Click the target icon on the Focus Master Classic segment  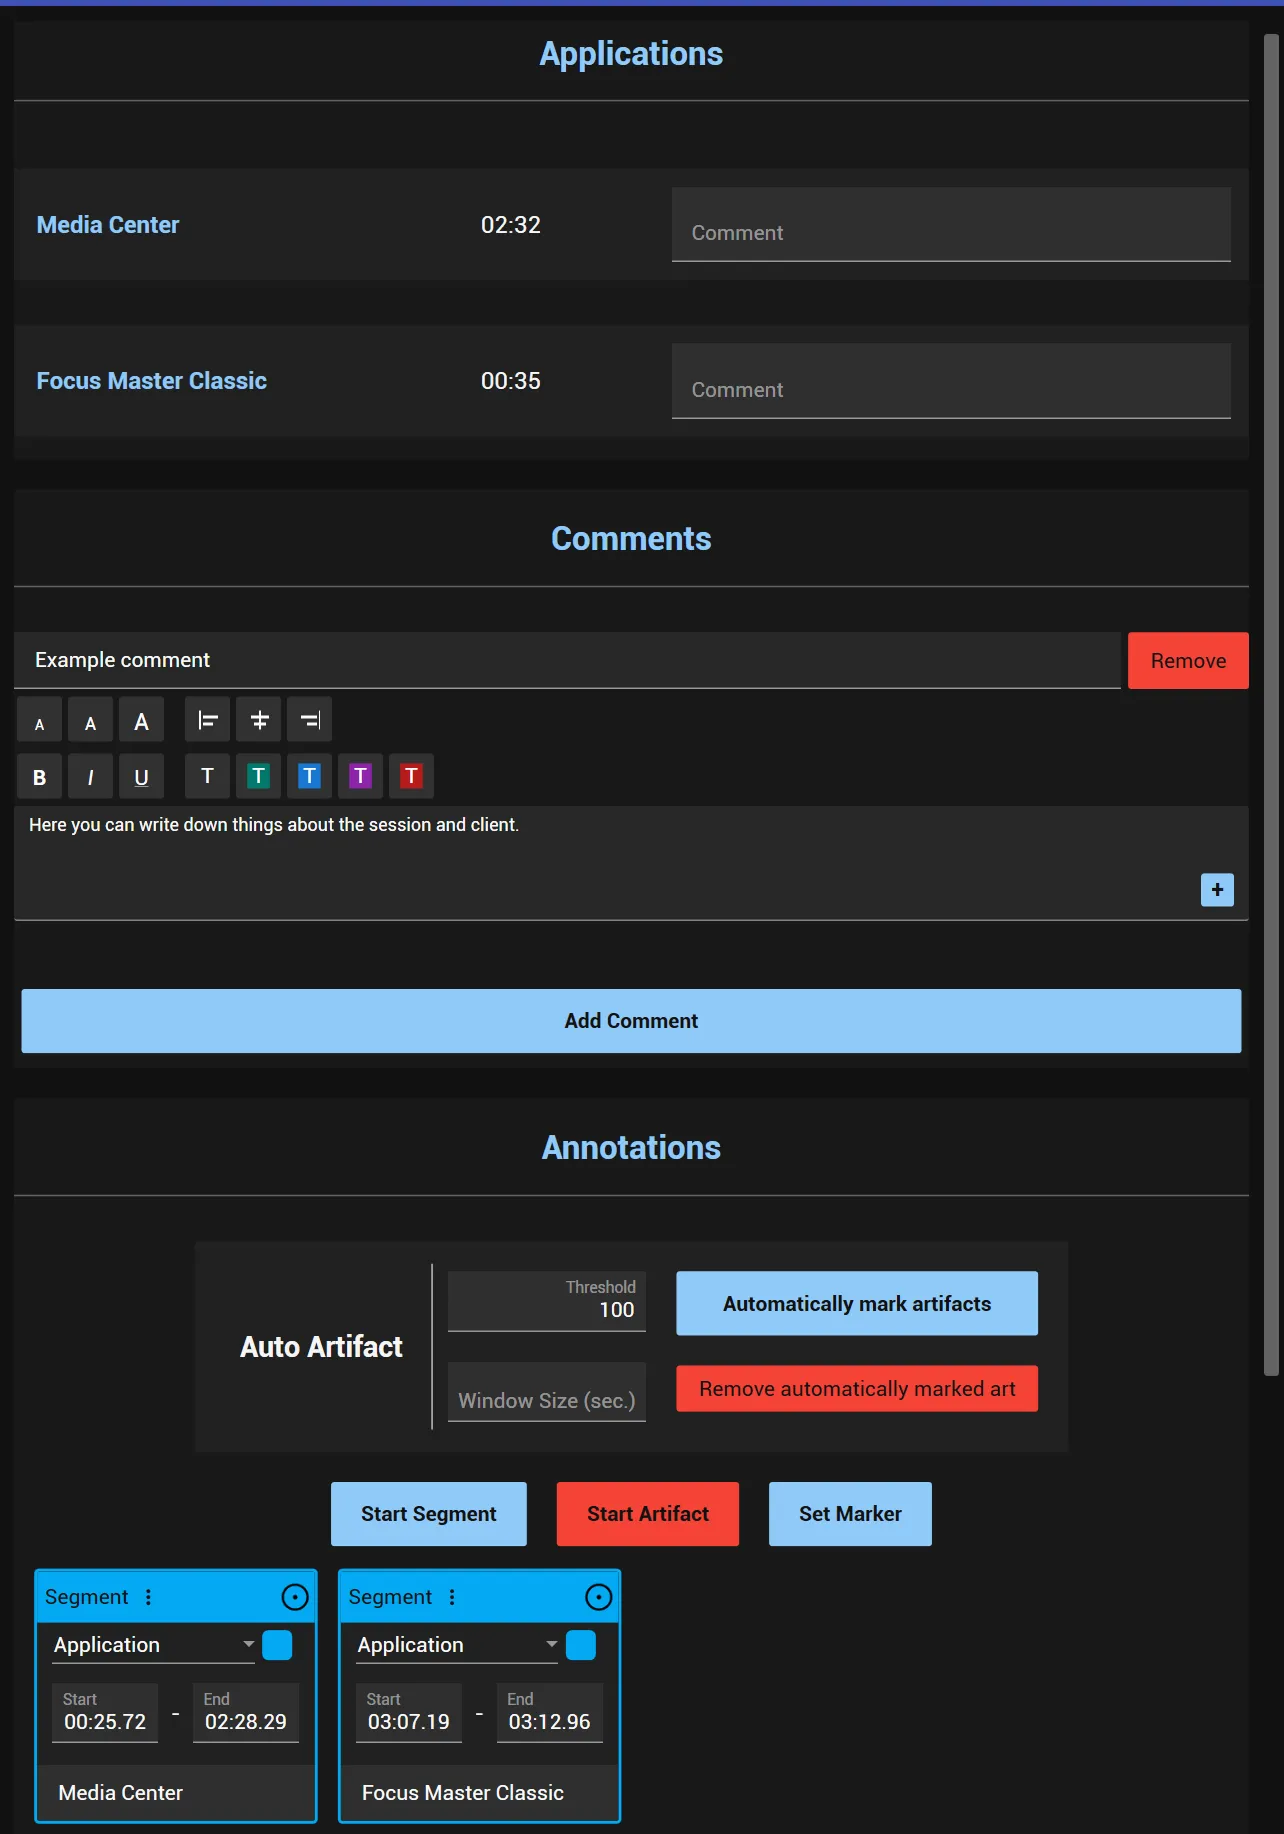[x=598, y=1597]
